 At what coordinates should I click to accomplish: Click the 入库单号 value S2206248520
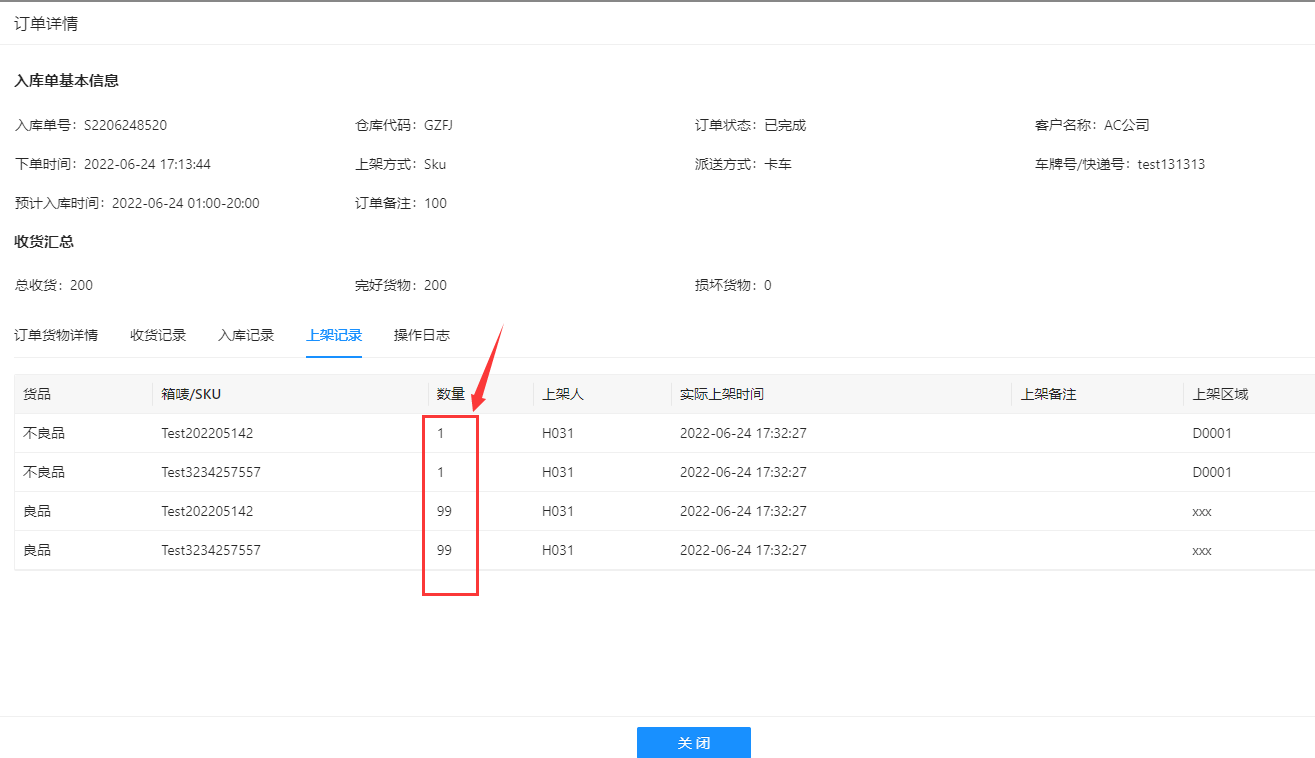(125, 125)
